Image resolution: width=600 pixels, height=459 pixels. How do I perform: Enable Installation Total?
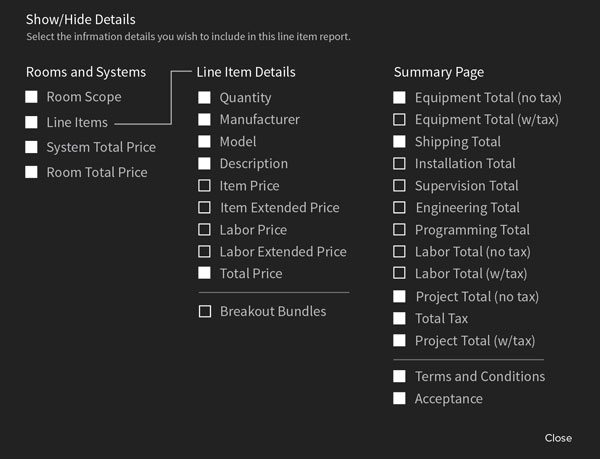(x=399, y=164)
